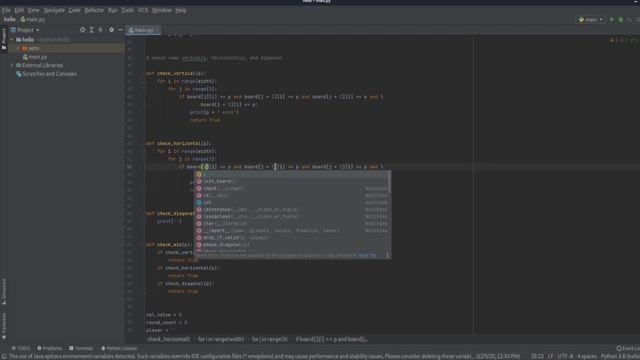640x360 pixels.
Task: Choose int from completion list
Action: 293,202
